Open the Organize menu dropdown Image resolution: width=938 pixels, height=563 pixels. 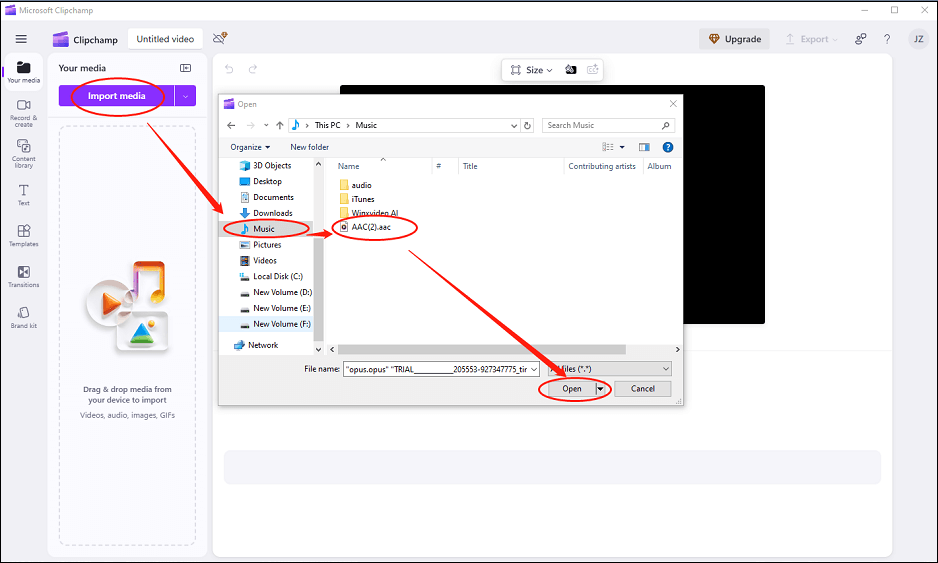click(x=250, y=147)
